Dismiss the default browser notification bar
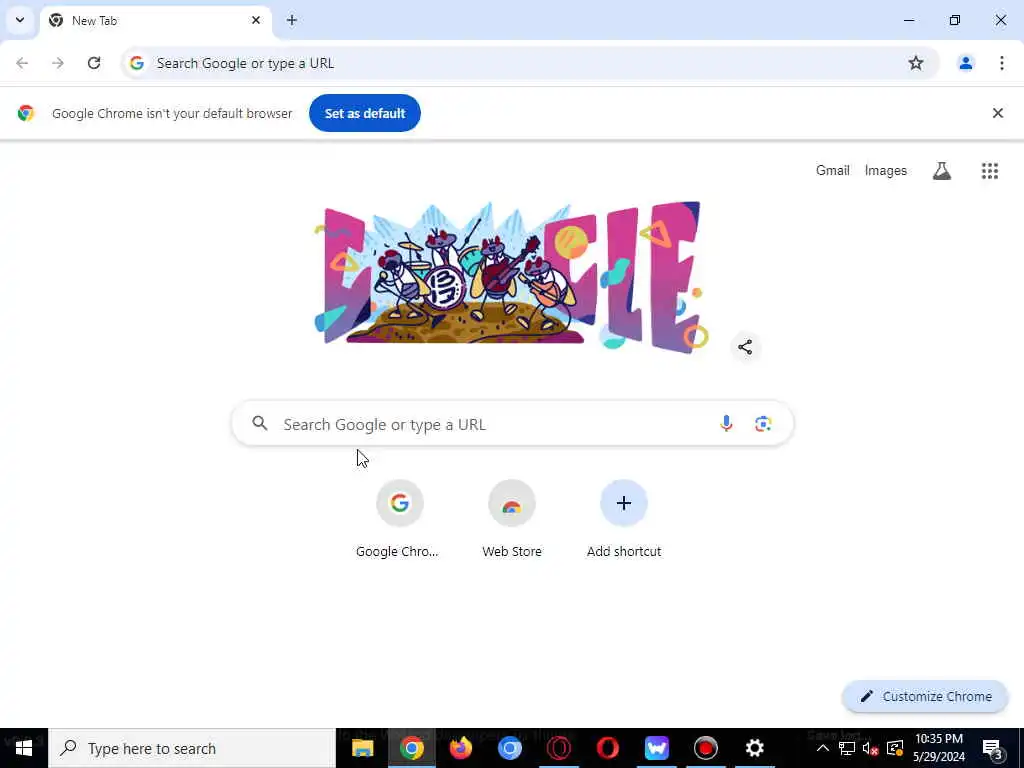1024x768 pixels. (997, 113)
